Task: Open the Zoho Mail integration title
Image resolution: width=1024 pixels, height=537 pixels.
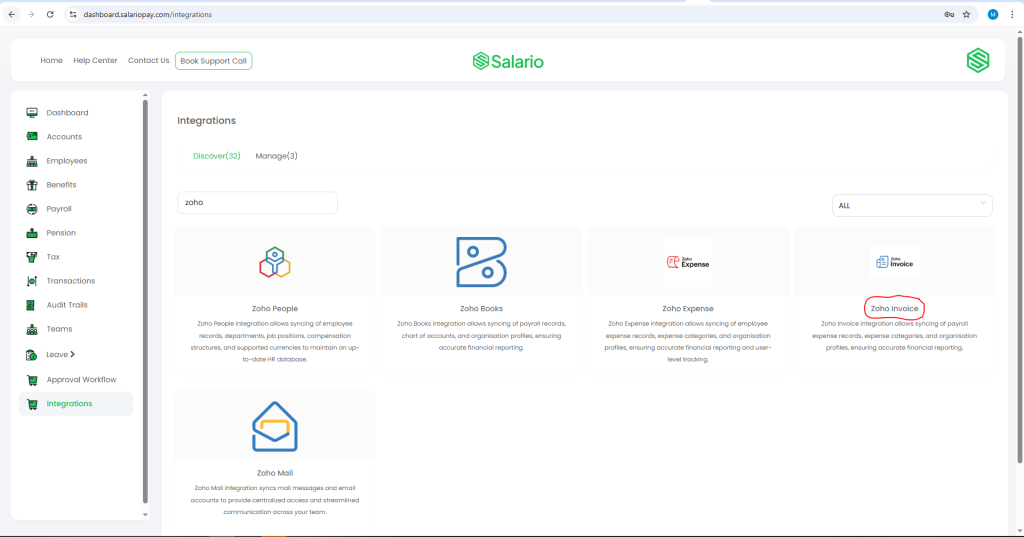Action: (x=275, y=473)
